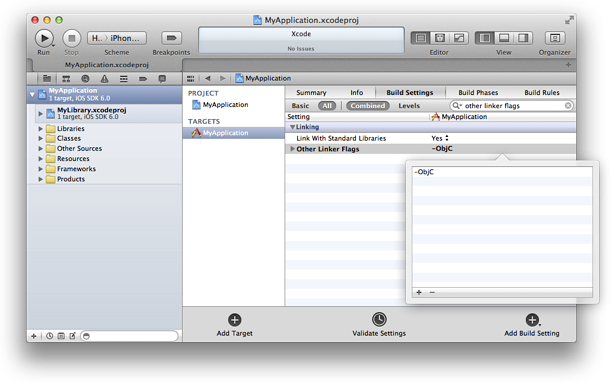Switch to the Version editor
Screen dimensions: 610x382
459,38
